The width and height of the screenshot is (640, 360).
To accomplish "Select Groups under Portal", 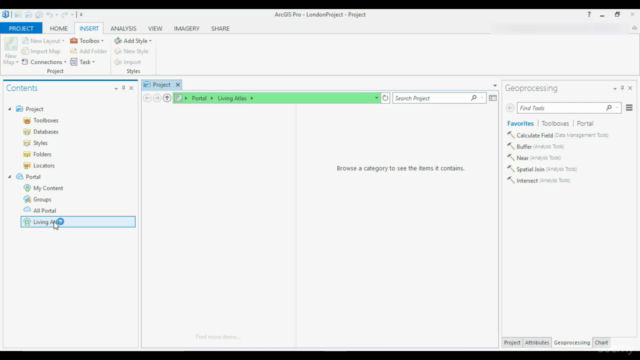I will pyautogui.click(x=42, y=200).
